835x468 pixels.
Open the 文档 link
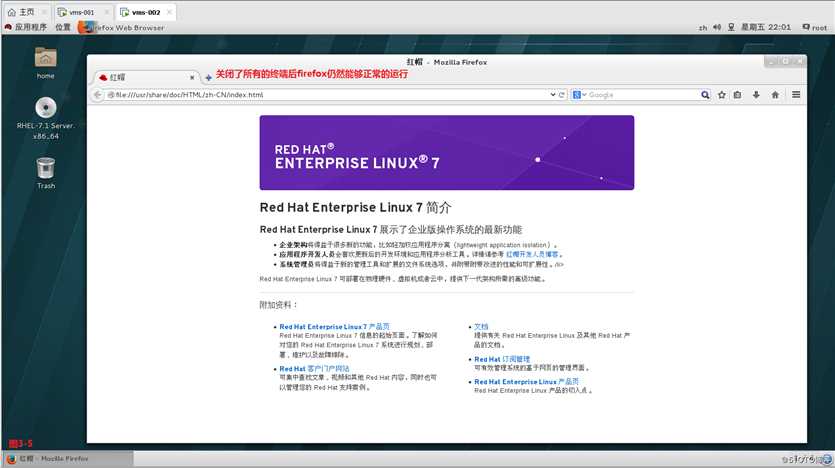coord(481,327)
